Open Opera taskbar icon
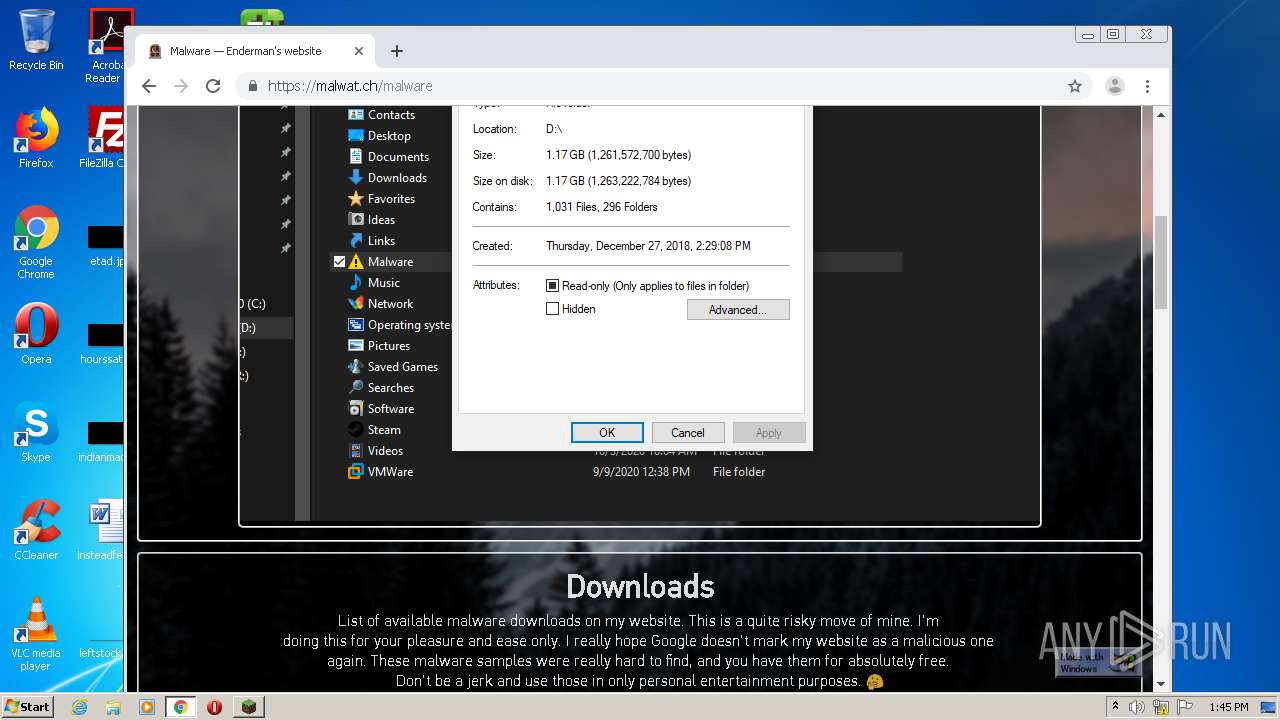Image resolution: width=1280 pixels, height=720 pixels. [x=214, y=707]
